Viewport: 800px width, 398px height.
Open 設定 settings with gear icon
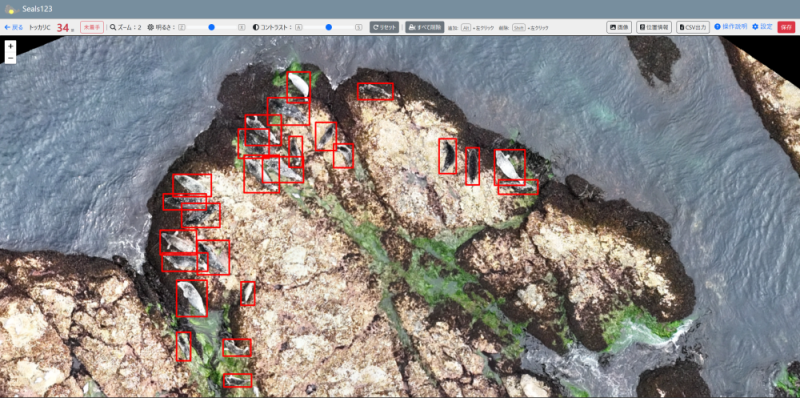[762, 27]
